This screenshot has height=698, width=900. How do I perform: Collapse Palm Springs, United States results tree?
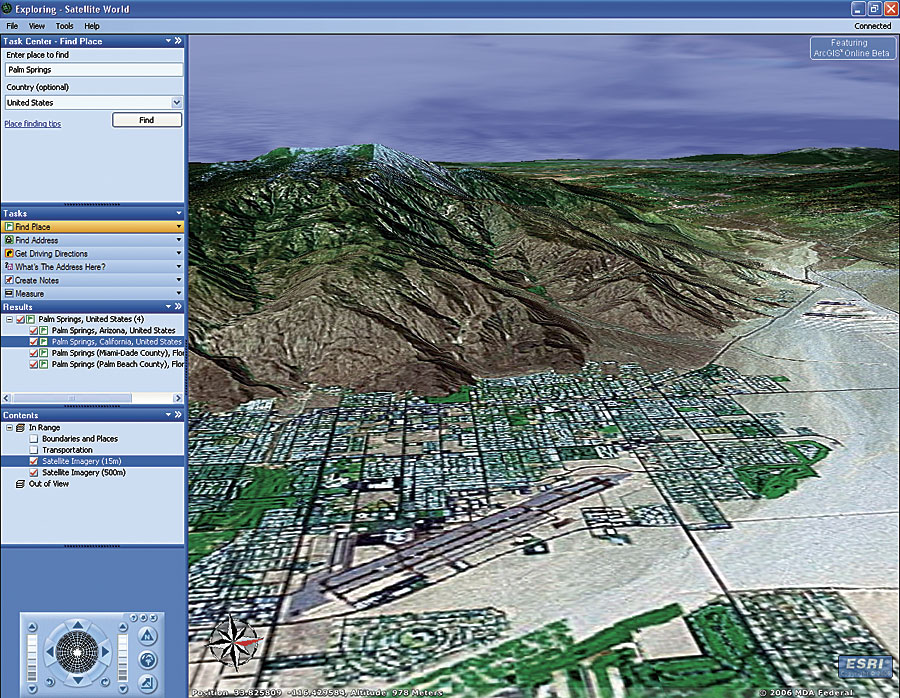click(x=9, y=319)
